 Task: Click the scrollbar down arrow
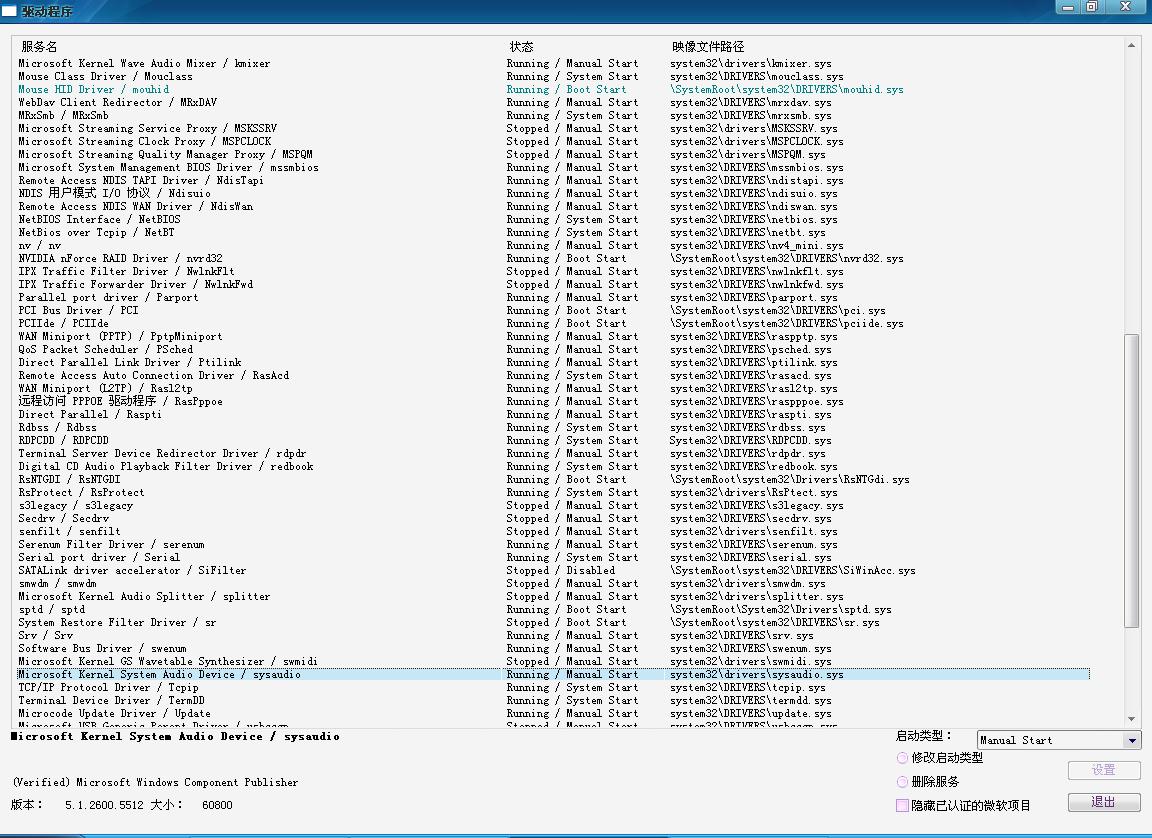tap(1131, 719)
